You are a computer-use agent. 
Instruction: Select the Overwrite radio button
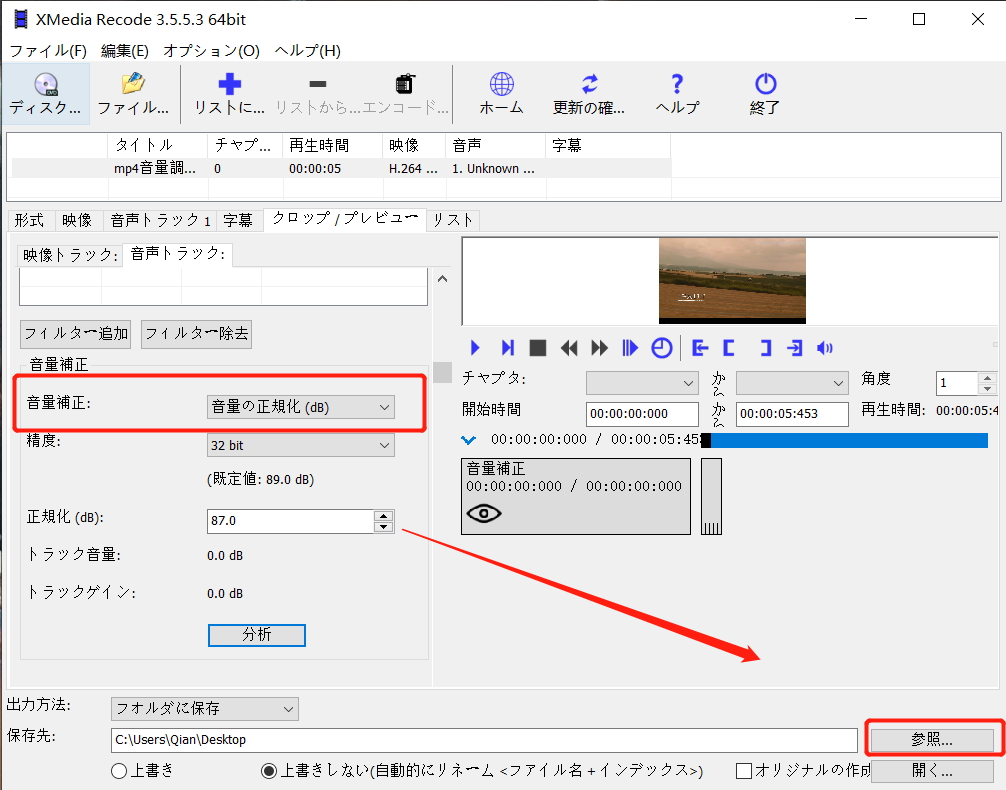pyautogui.click(x=120, y=771)
